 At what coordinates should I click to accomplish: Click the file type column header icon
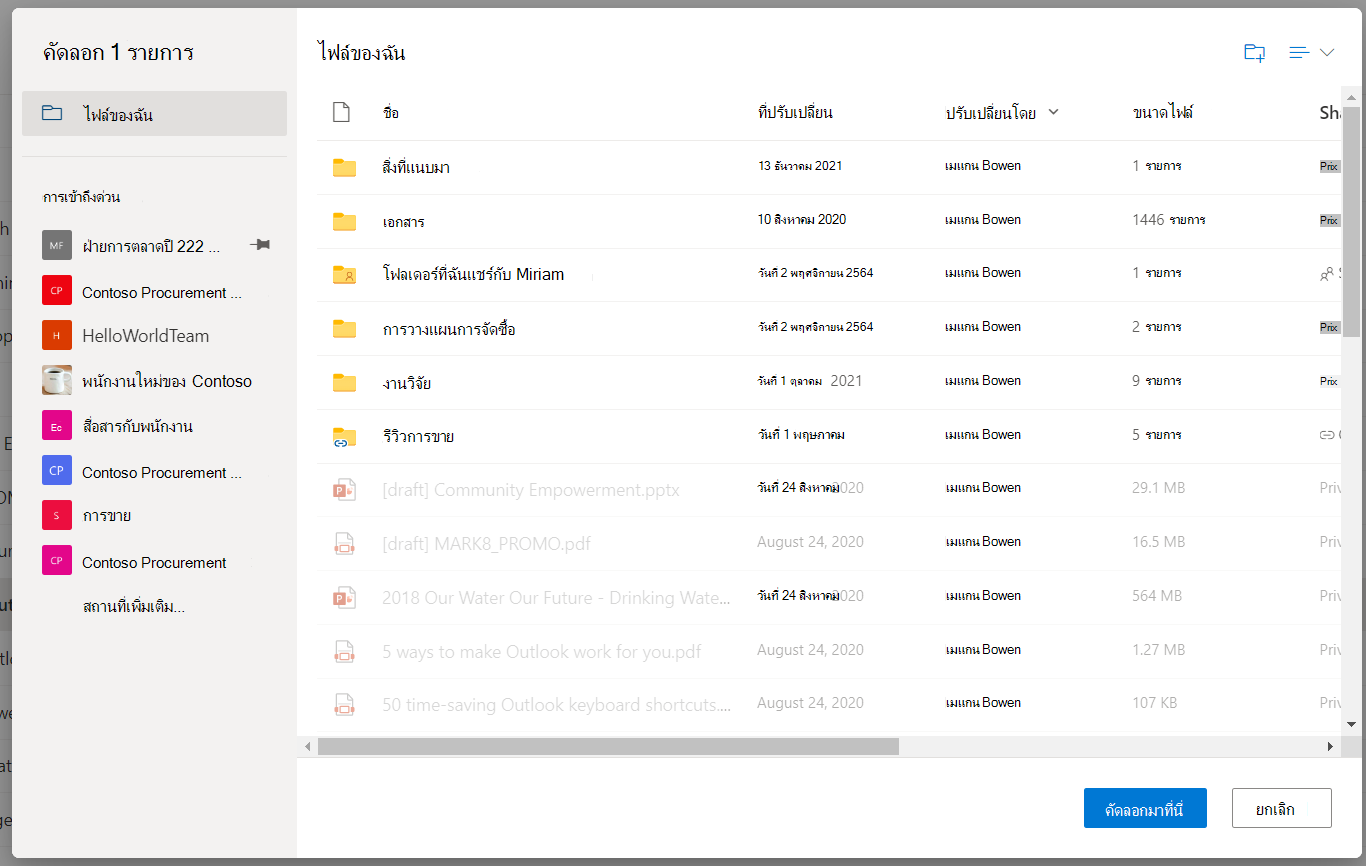click(x=341, y=112)
